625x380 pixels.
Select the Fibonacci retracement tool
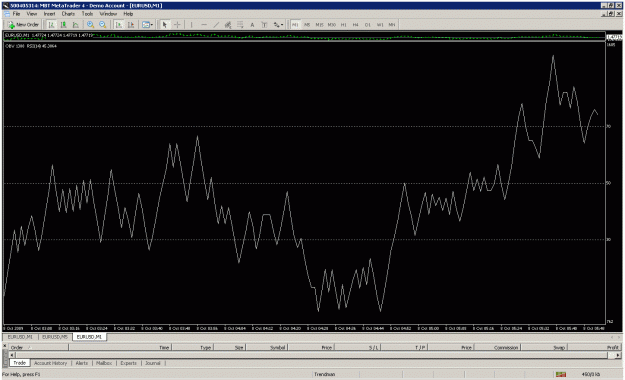click(x=240, y=25)
